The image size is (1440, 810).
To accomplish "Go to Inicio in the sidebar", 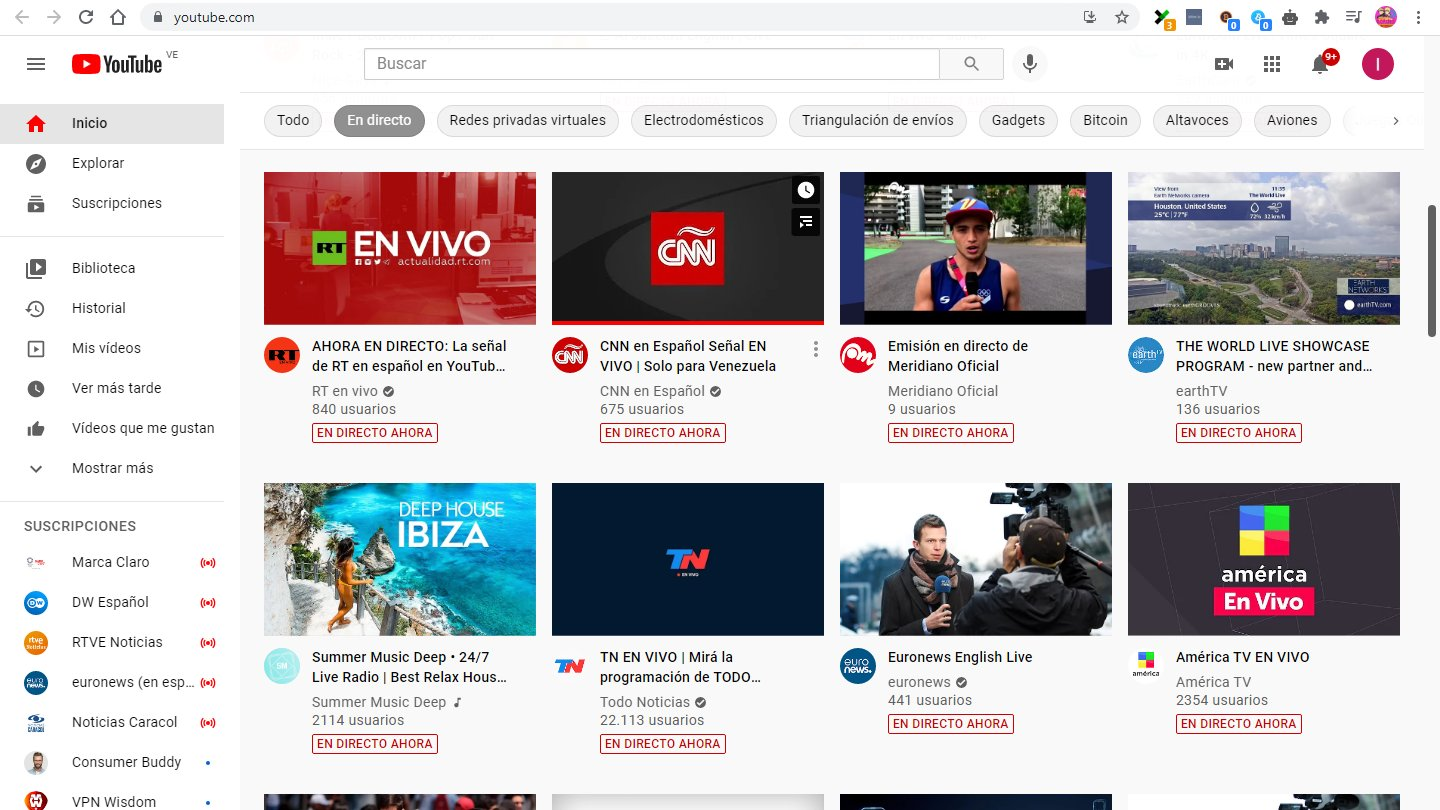I will click(x=112, y=123).
